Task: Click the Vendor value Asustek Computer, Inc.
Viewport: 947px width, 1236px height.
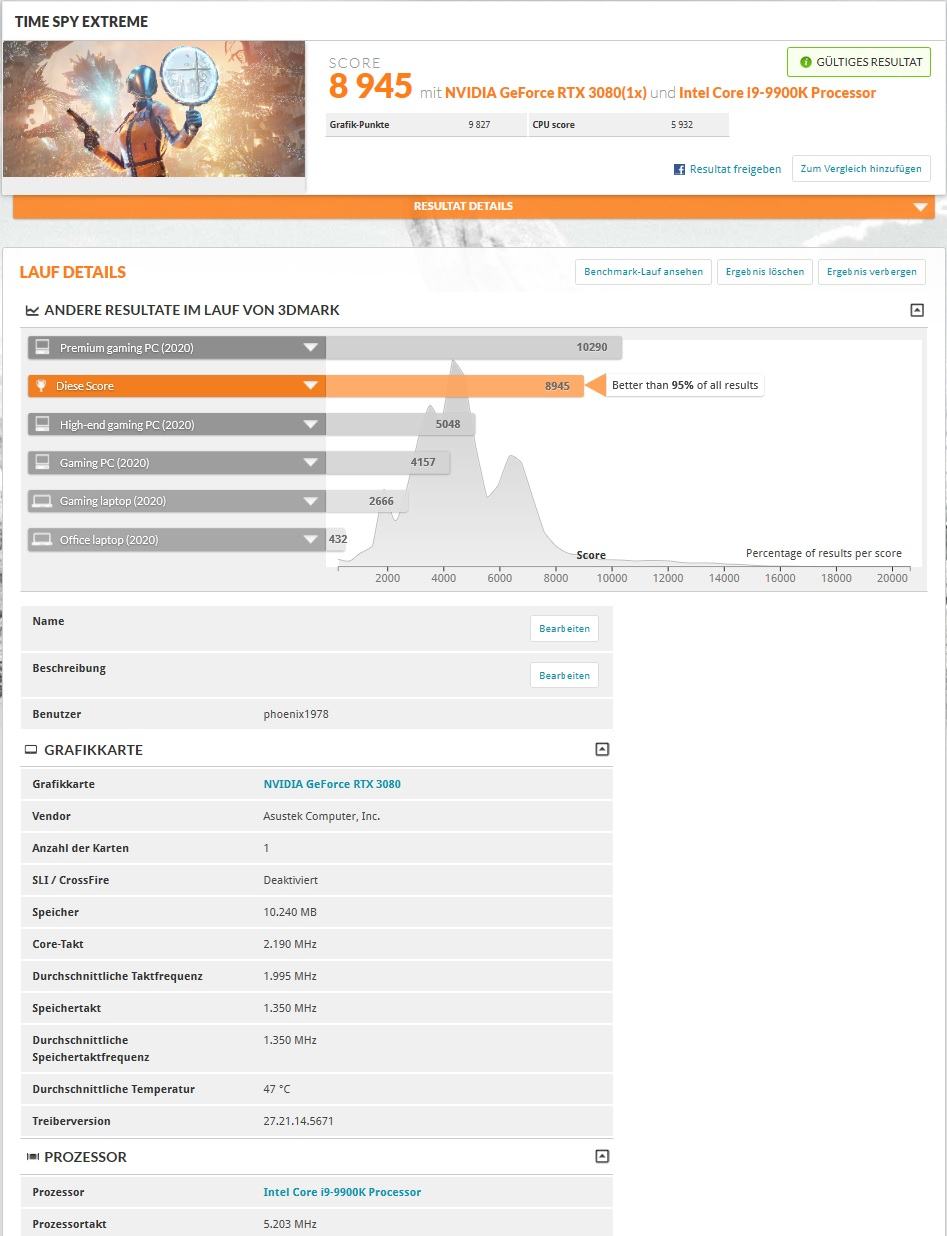Action: (322, 816)
